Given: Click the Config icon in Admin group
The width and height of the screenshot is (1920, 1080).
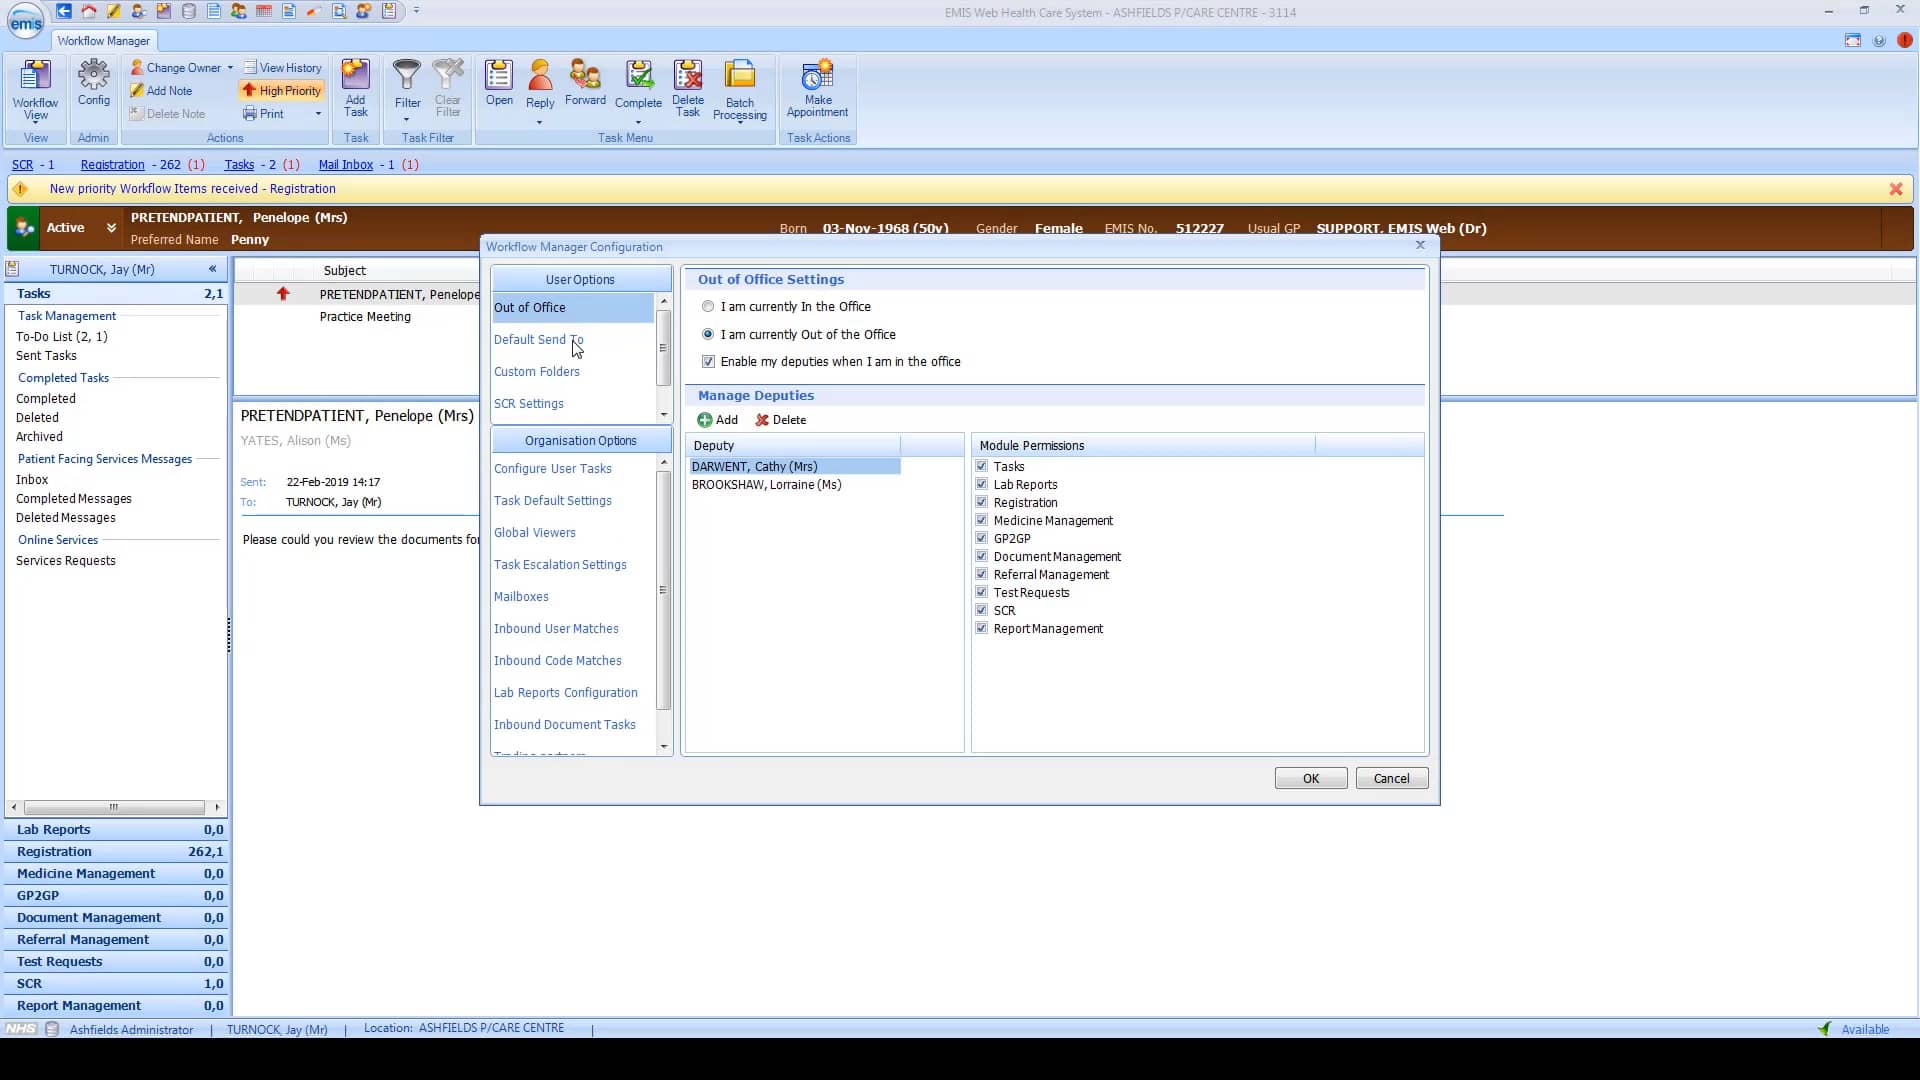Looking at the screenshot, I should tap(93, 88).
